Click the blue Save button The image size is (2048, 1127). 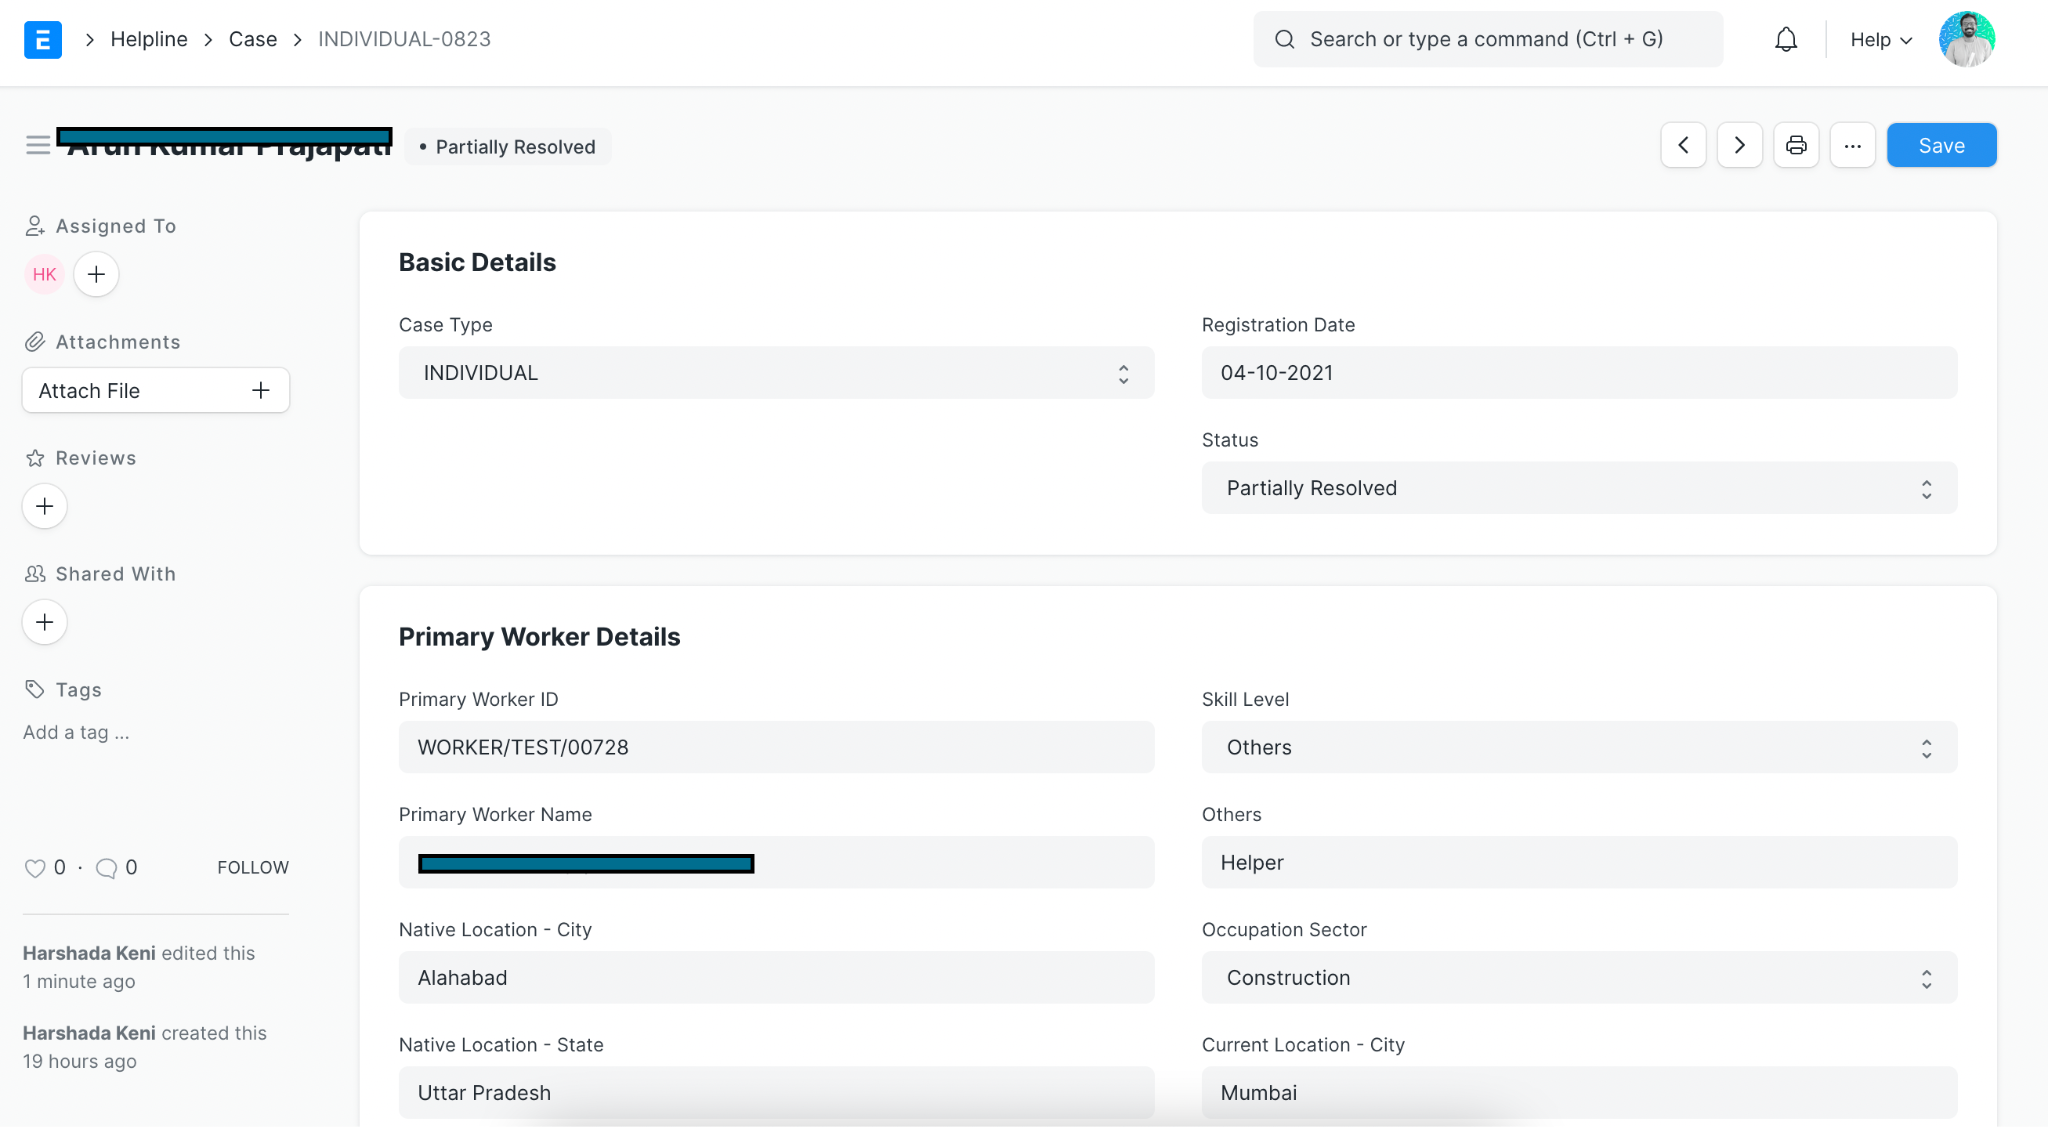(x=1941, y=146)
